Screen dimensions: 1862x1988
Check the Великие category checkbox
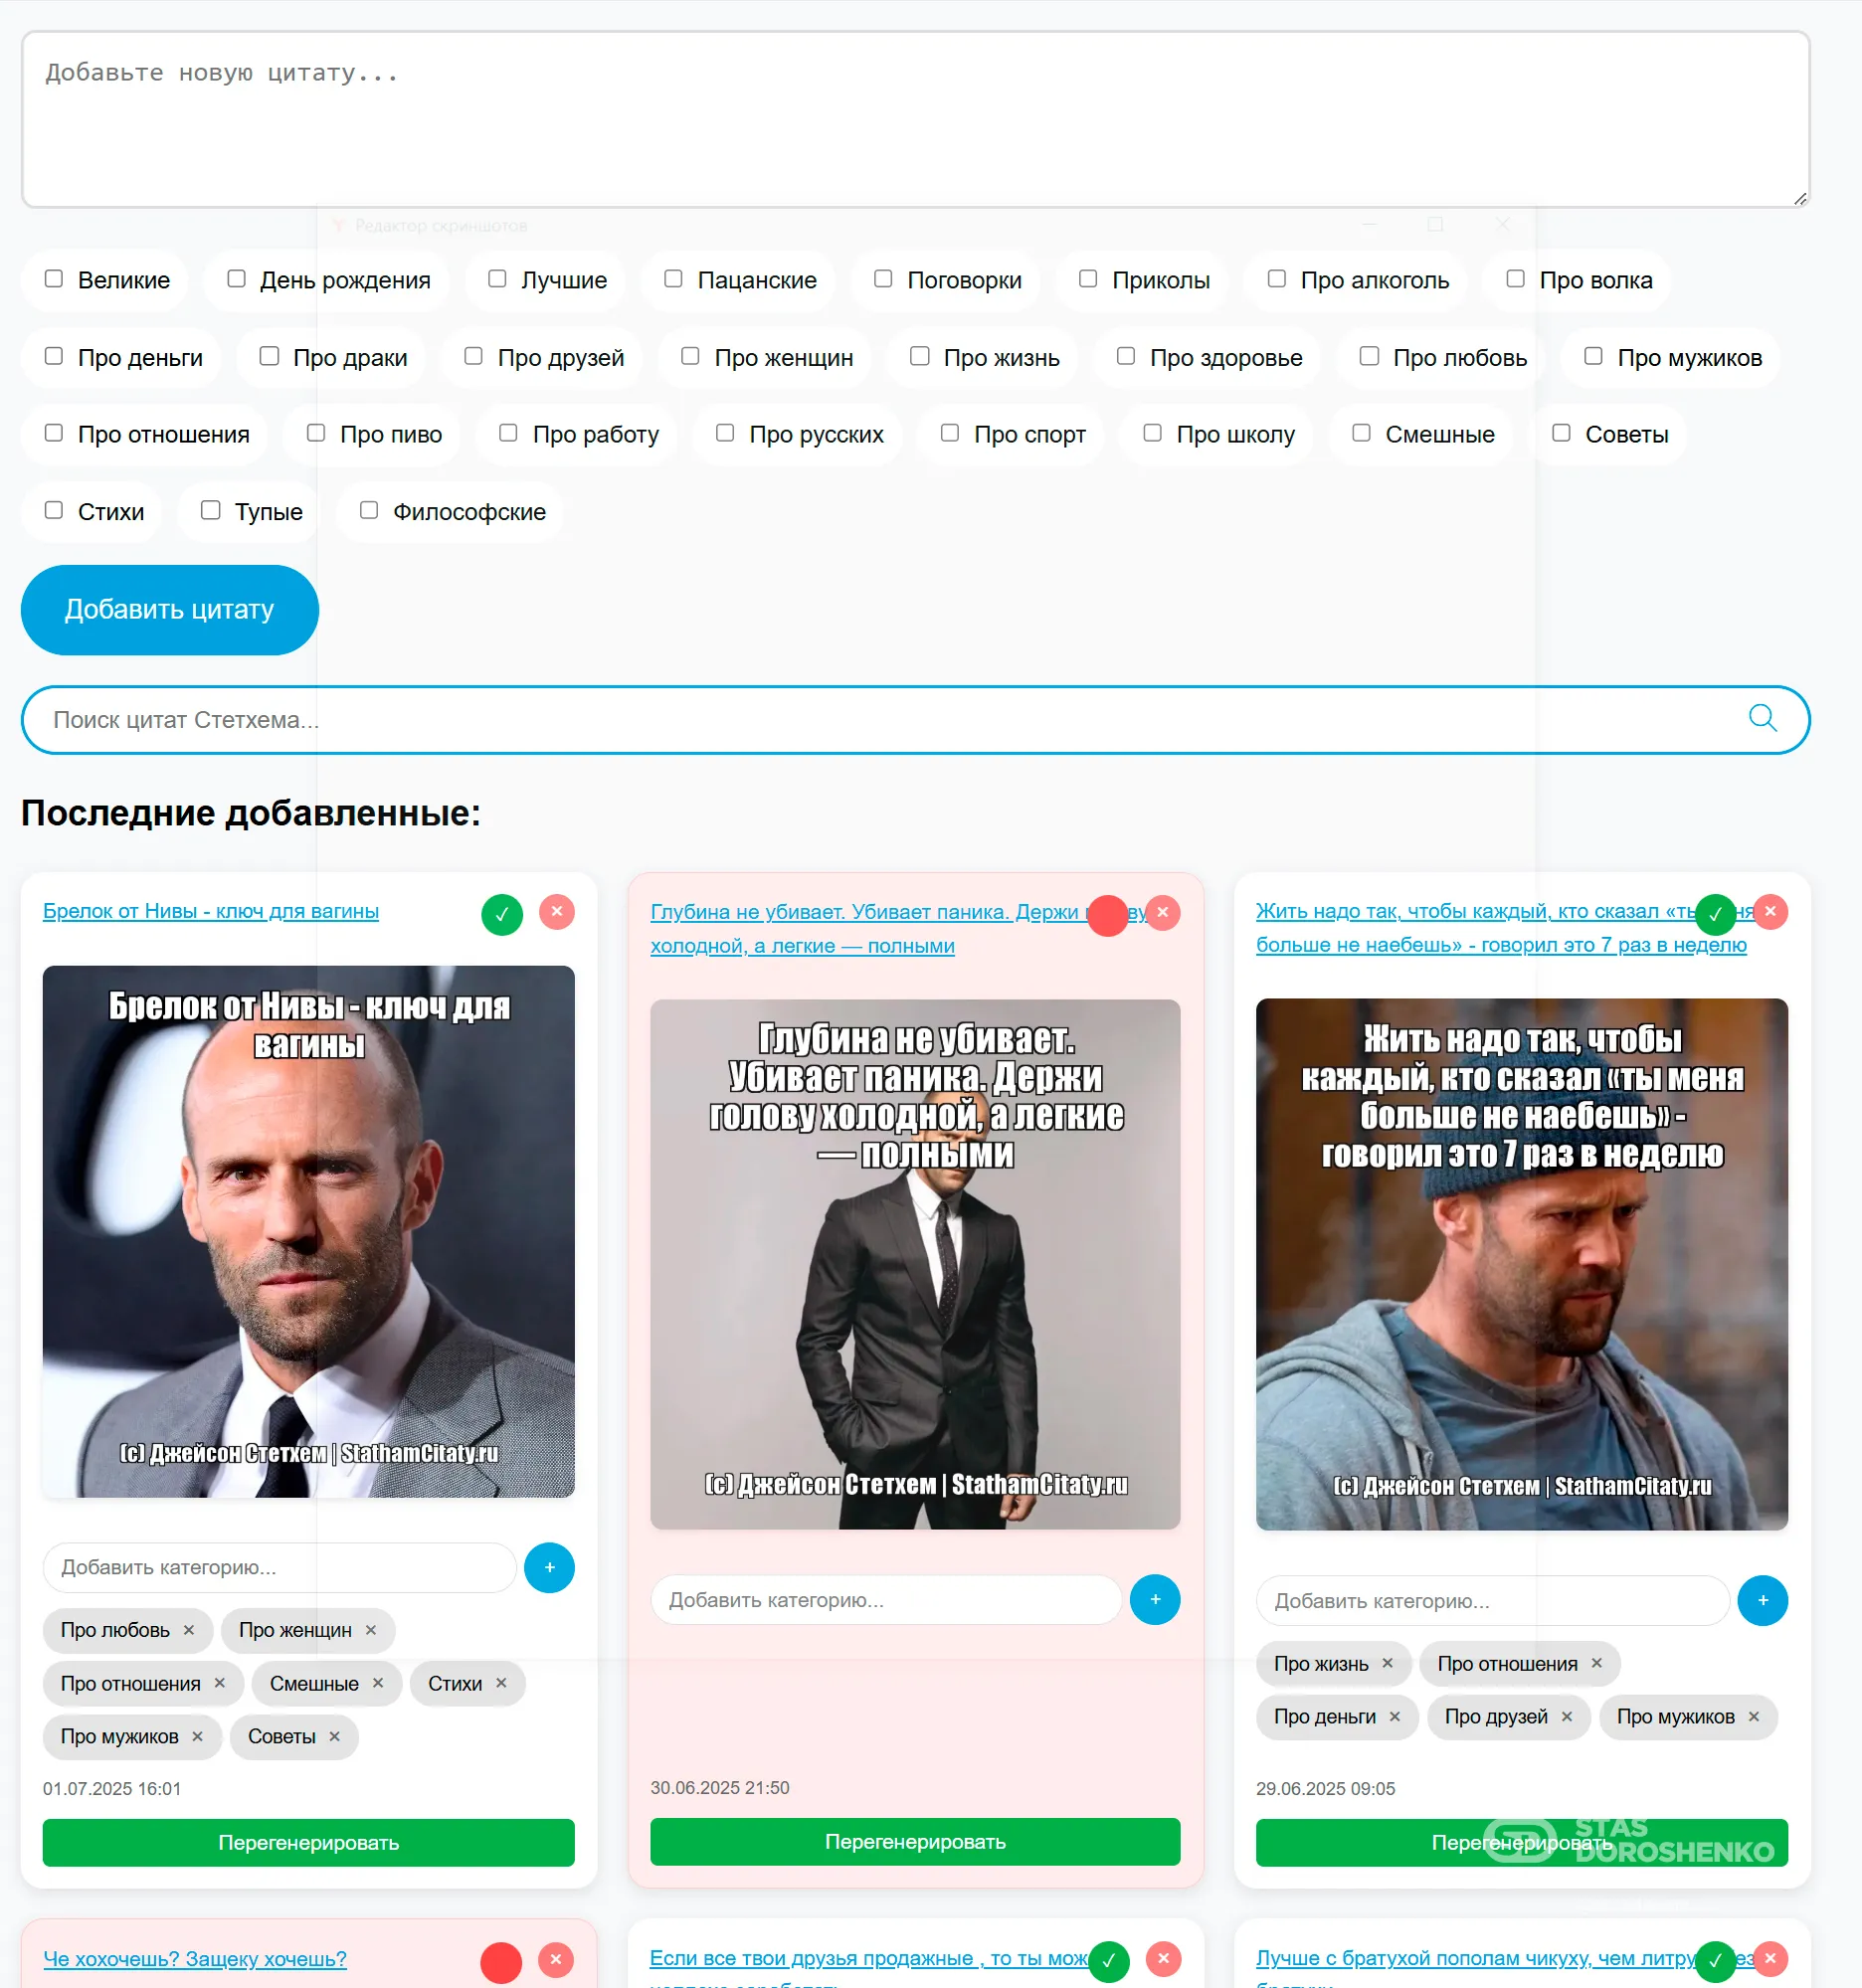click(54, 279)
